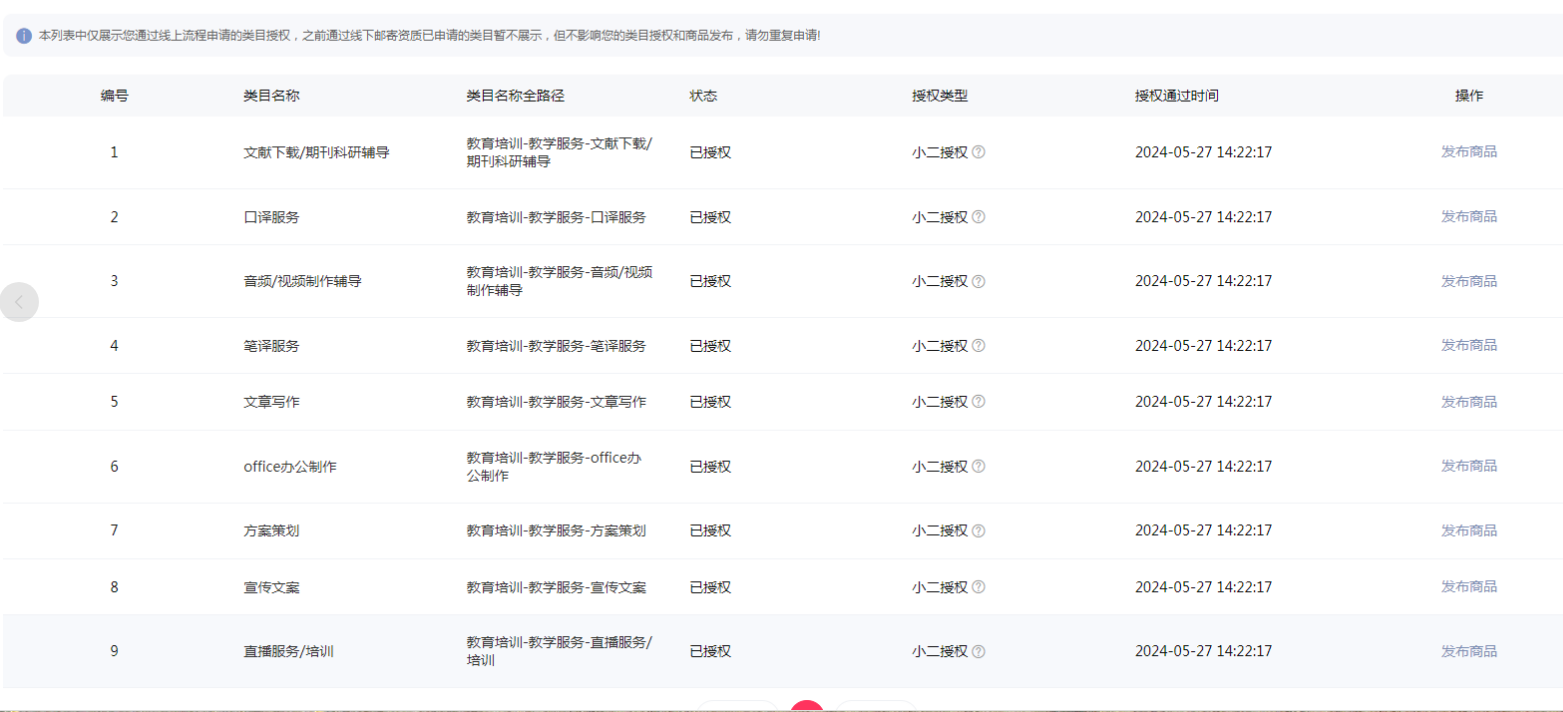Publish product under 方案策划 category
The width and height of the screenshot is (1563, 712).
pyautogui.click(x=1468, y=531)
